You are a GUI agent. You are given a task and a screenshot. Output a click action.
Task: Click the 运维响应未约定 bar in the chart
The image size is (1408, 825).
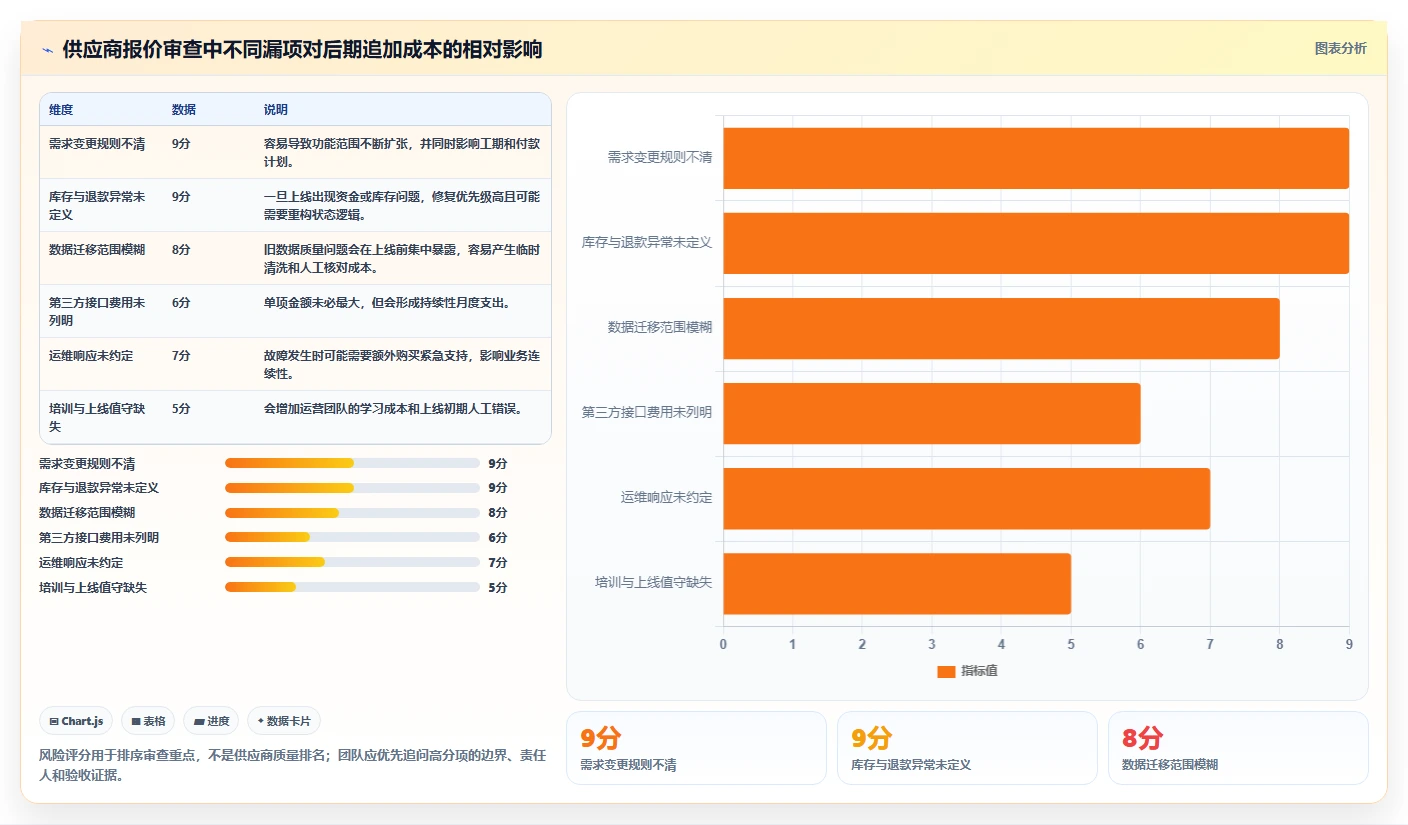[966, 498]
